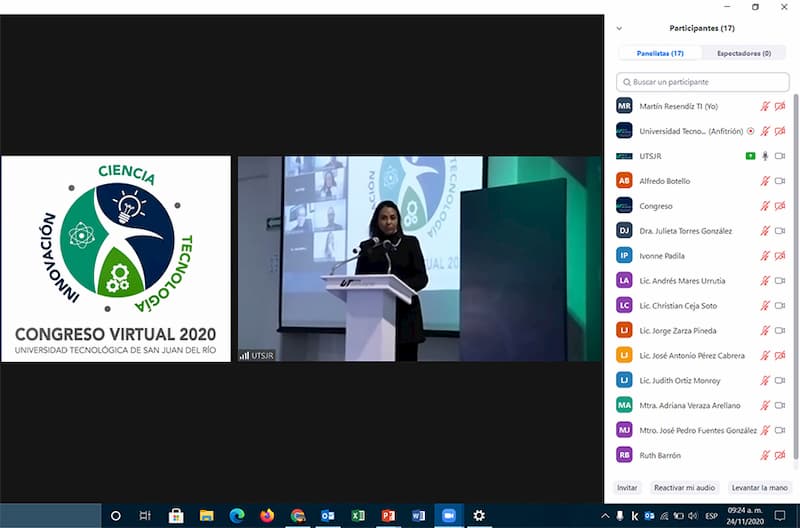The width and height of the screenshot is (800, 528).
Task: Click the camera icon on the UTSJR row
Action: 780,156
